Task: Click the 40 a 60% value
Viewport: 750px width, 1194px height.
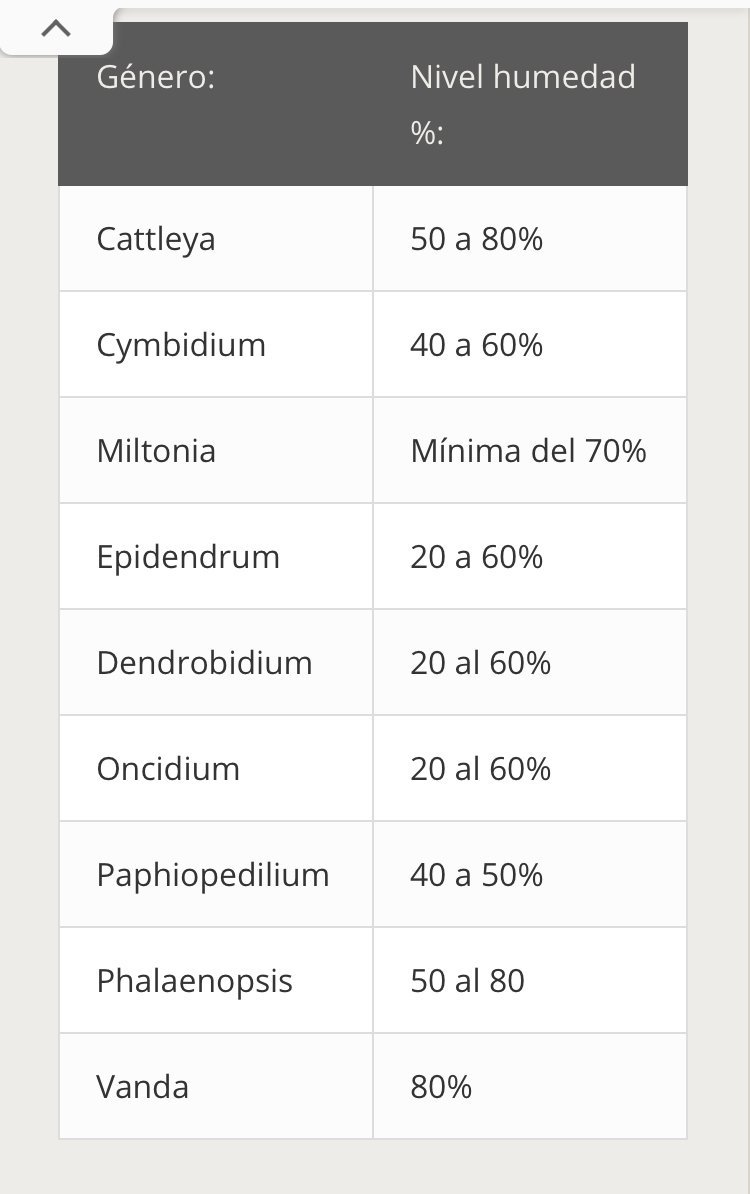Action: click(477, 345)
